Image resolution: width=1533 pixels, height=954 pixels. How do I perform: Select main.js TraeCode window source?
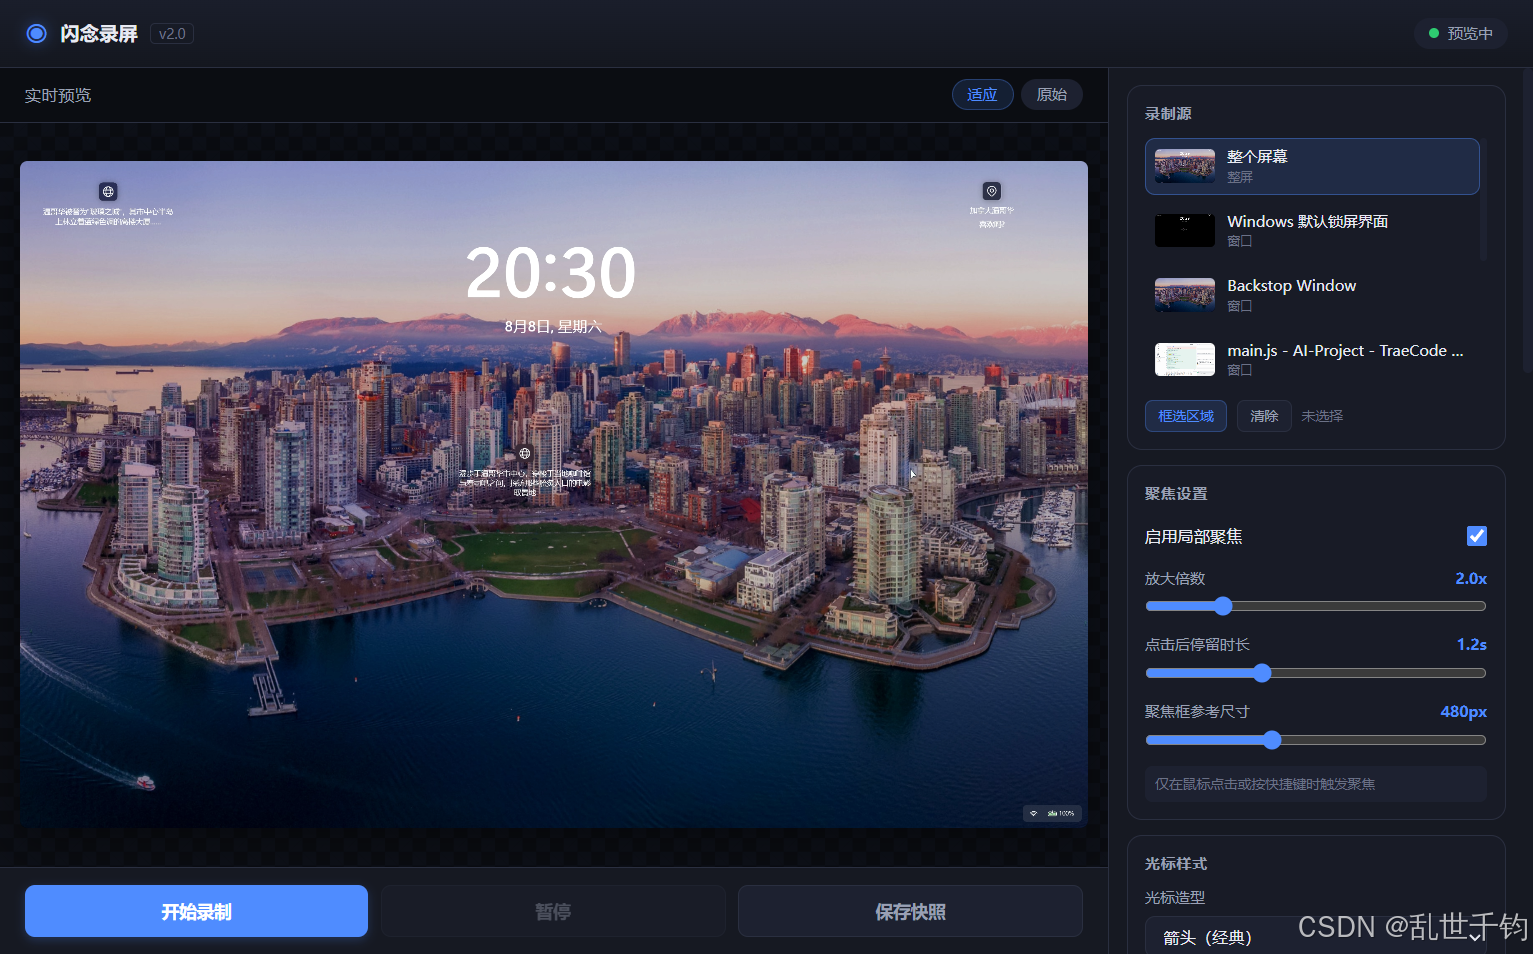click(1312, 359)
